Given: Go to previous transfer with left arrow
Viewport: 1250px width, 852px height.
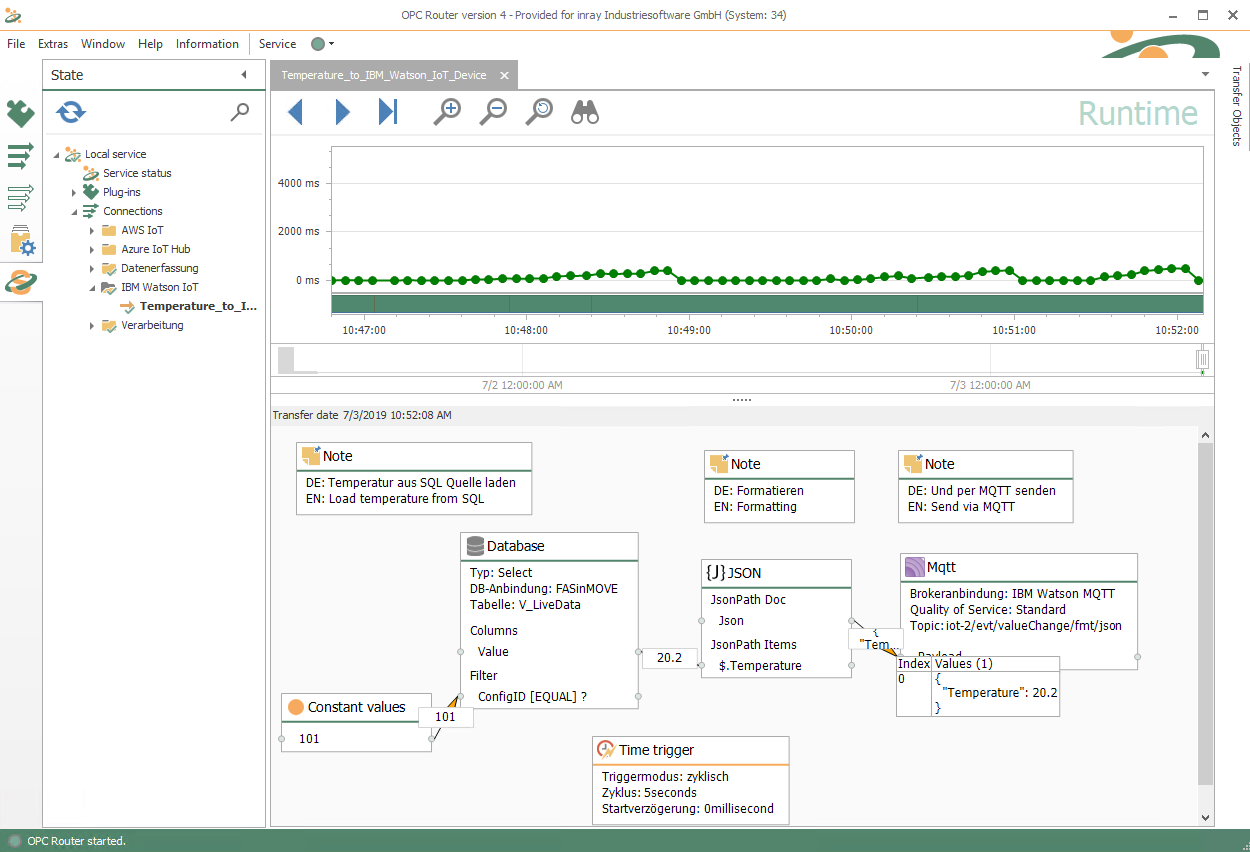Looking at the screenshot, I should click(295, 112).
